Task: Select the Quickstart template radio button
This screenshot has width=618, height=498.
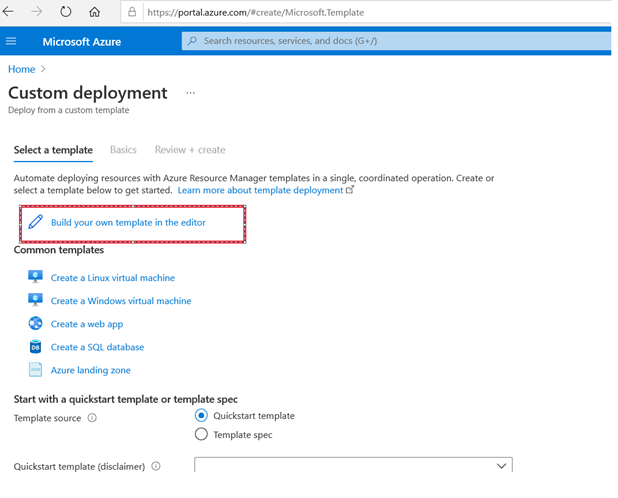Action: point(202,416)
